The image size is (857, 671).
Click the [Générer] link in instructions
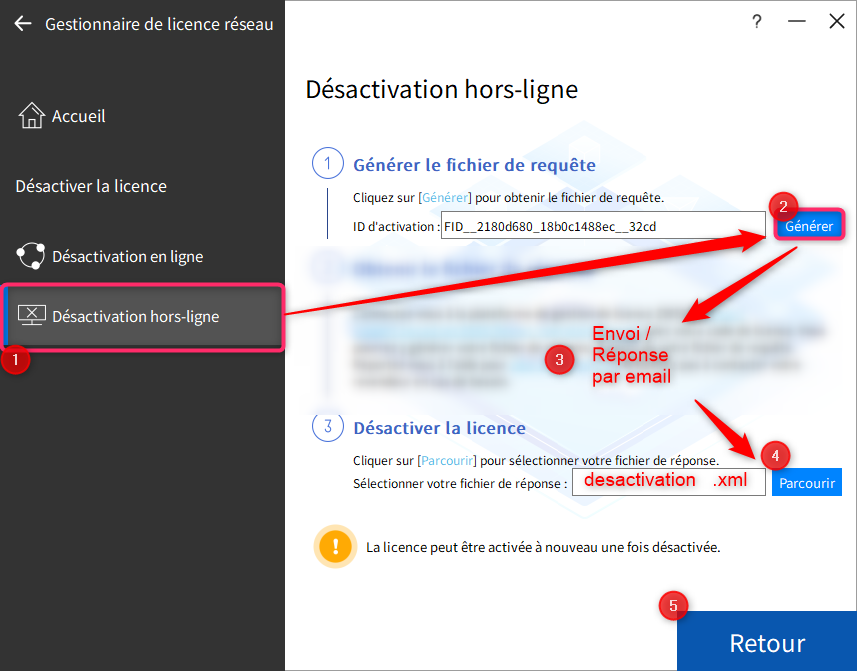(x=445, y=198)
